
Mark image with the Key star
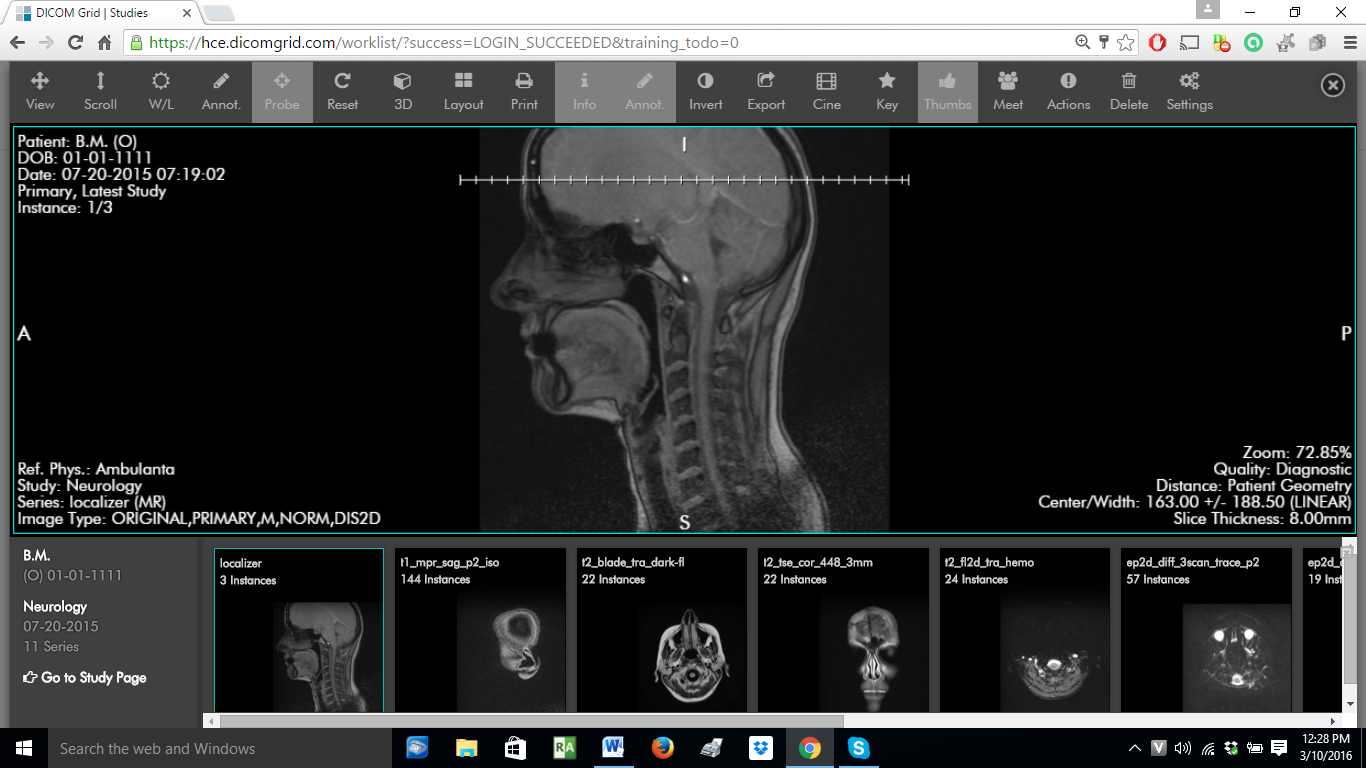pyautogui.click(x=887, y=92)
